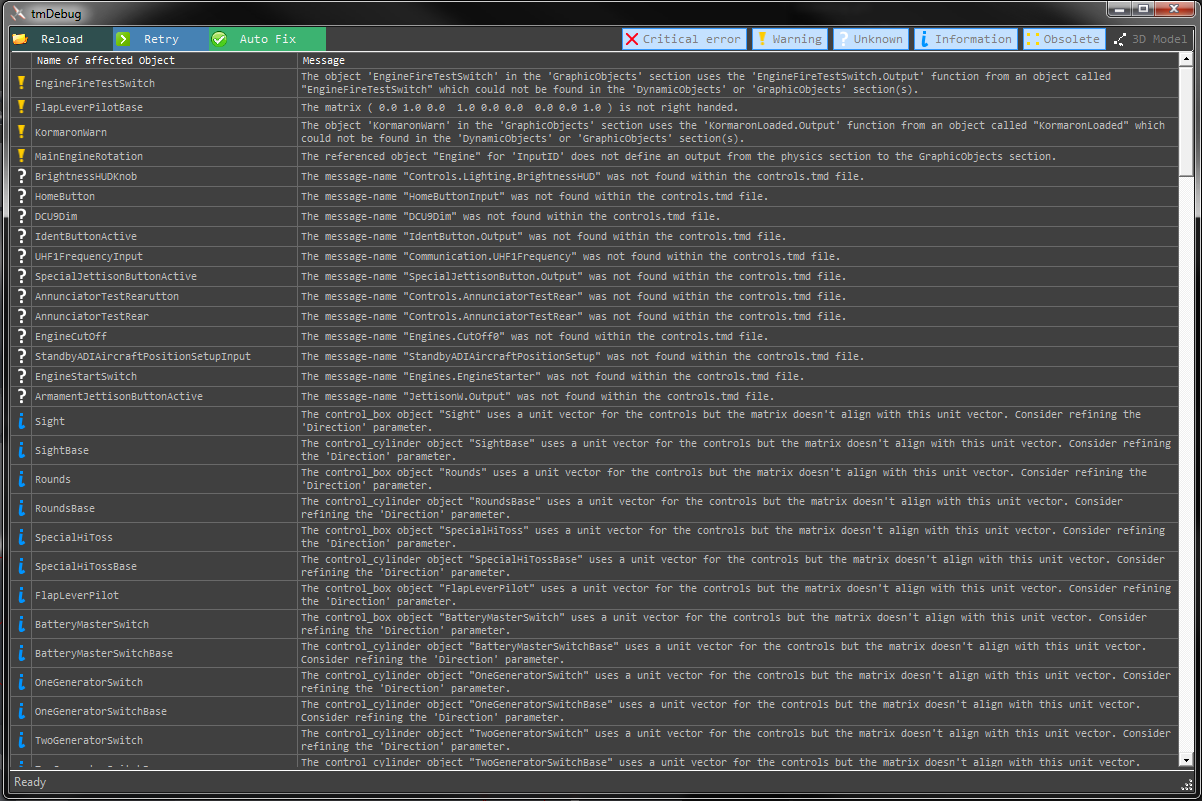
Task: Click the yellow folder icon on Reload
Action: coord(20,39)
